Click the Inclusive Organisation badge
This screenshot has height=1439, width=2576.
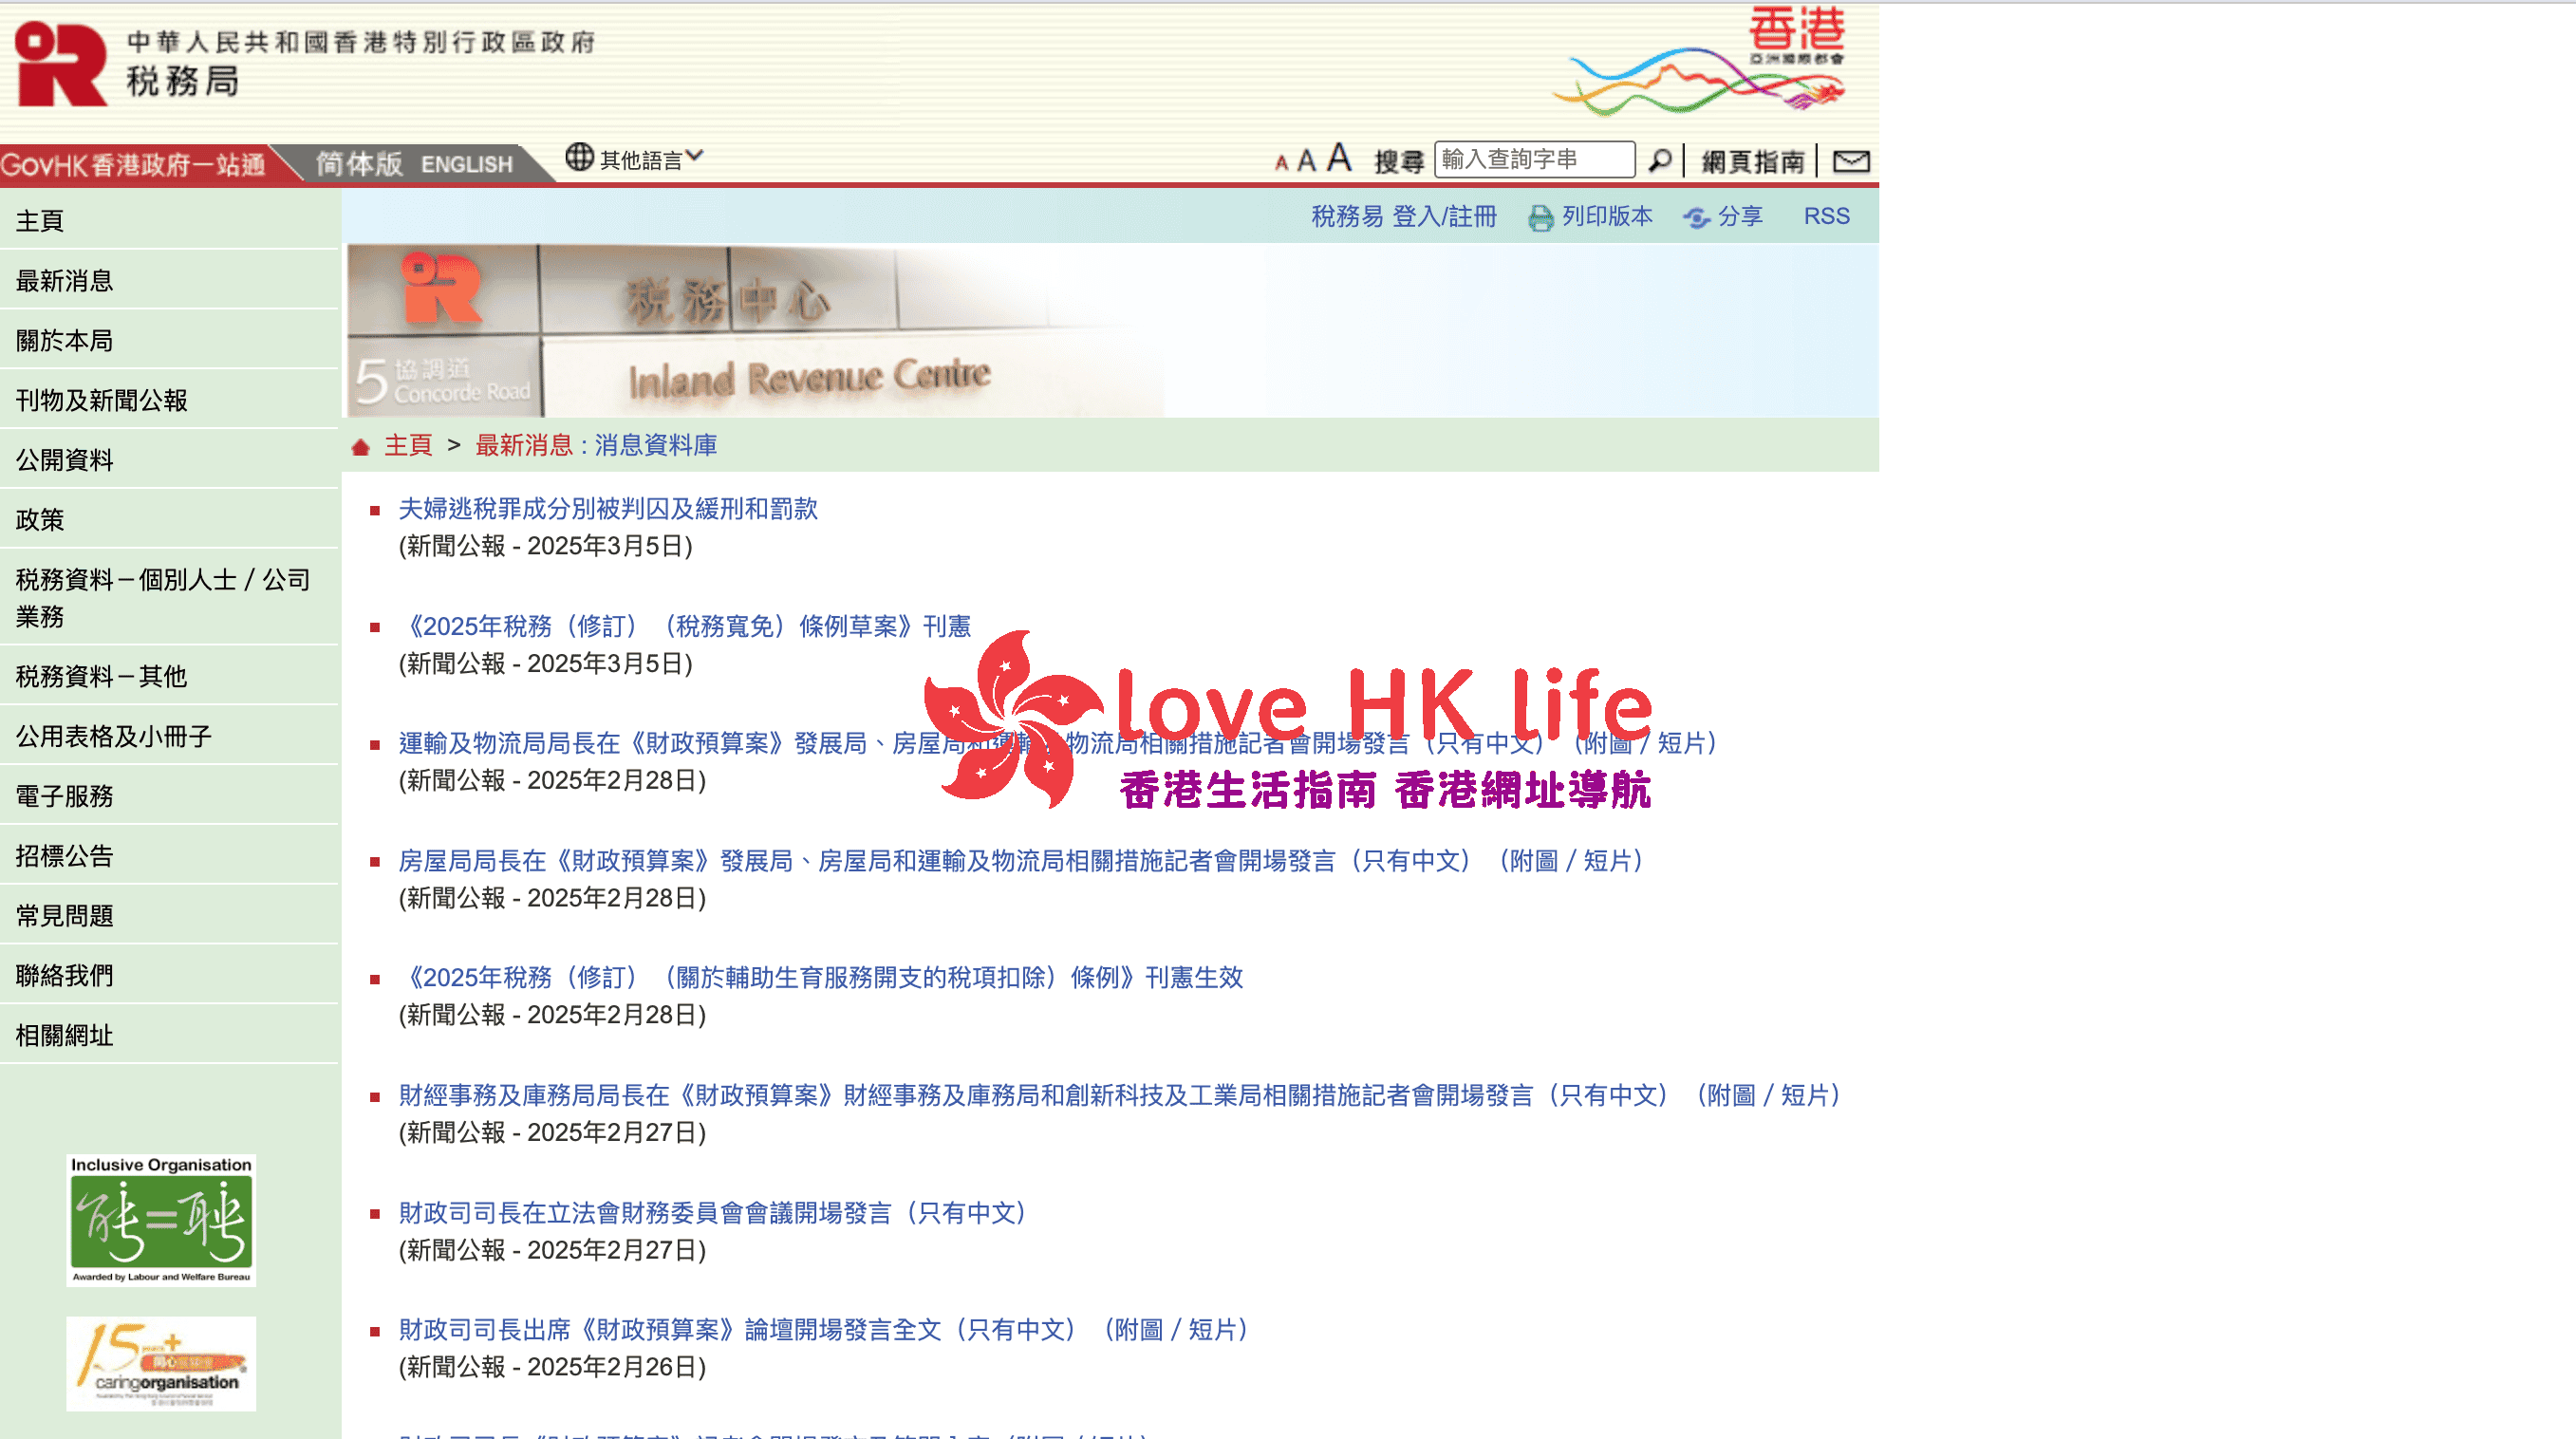[161, 1222]
